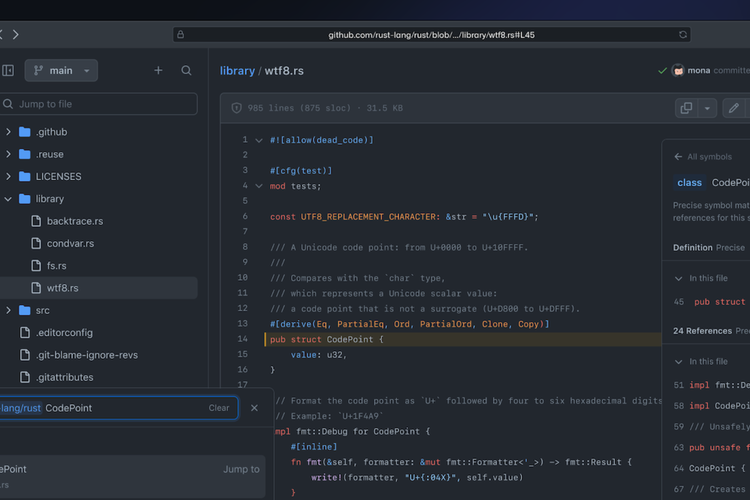Close the search overlay with X
Screen dimensions: 750x500
[254, 408]
